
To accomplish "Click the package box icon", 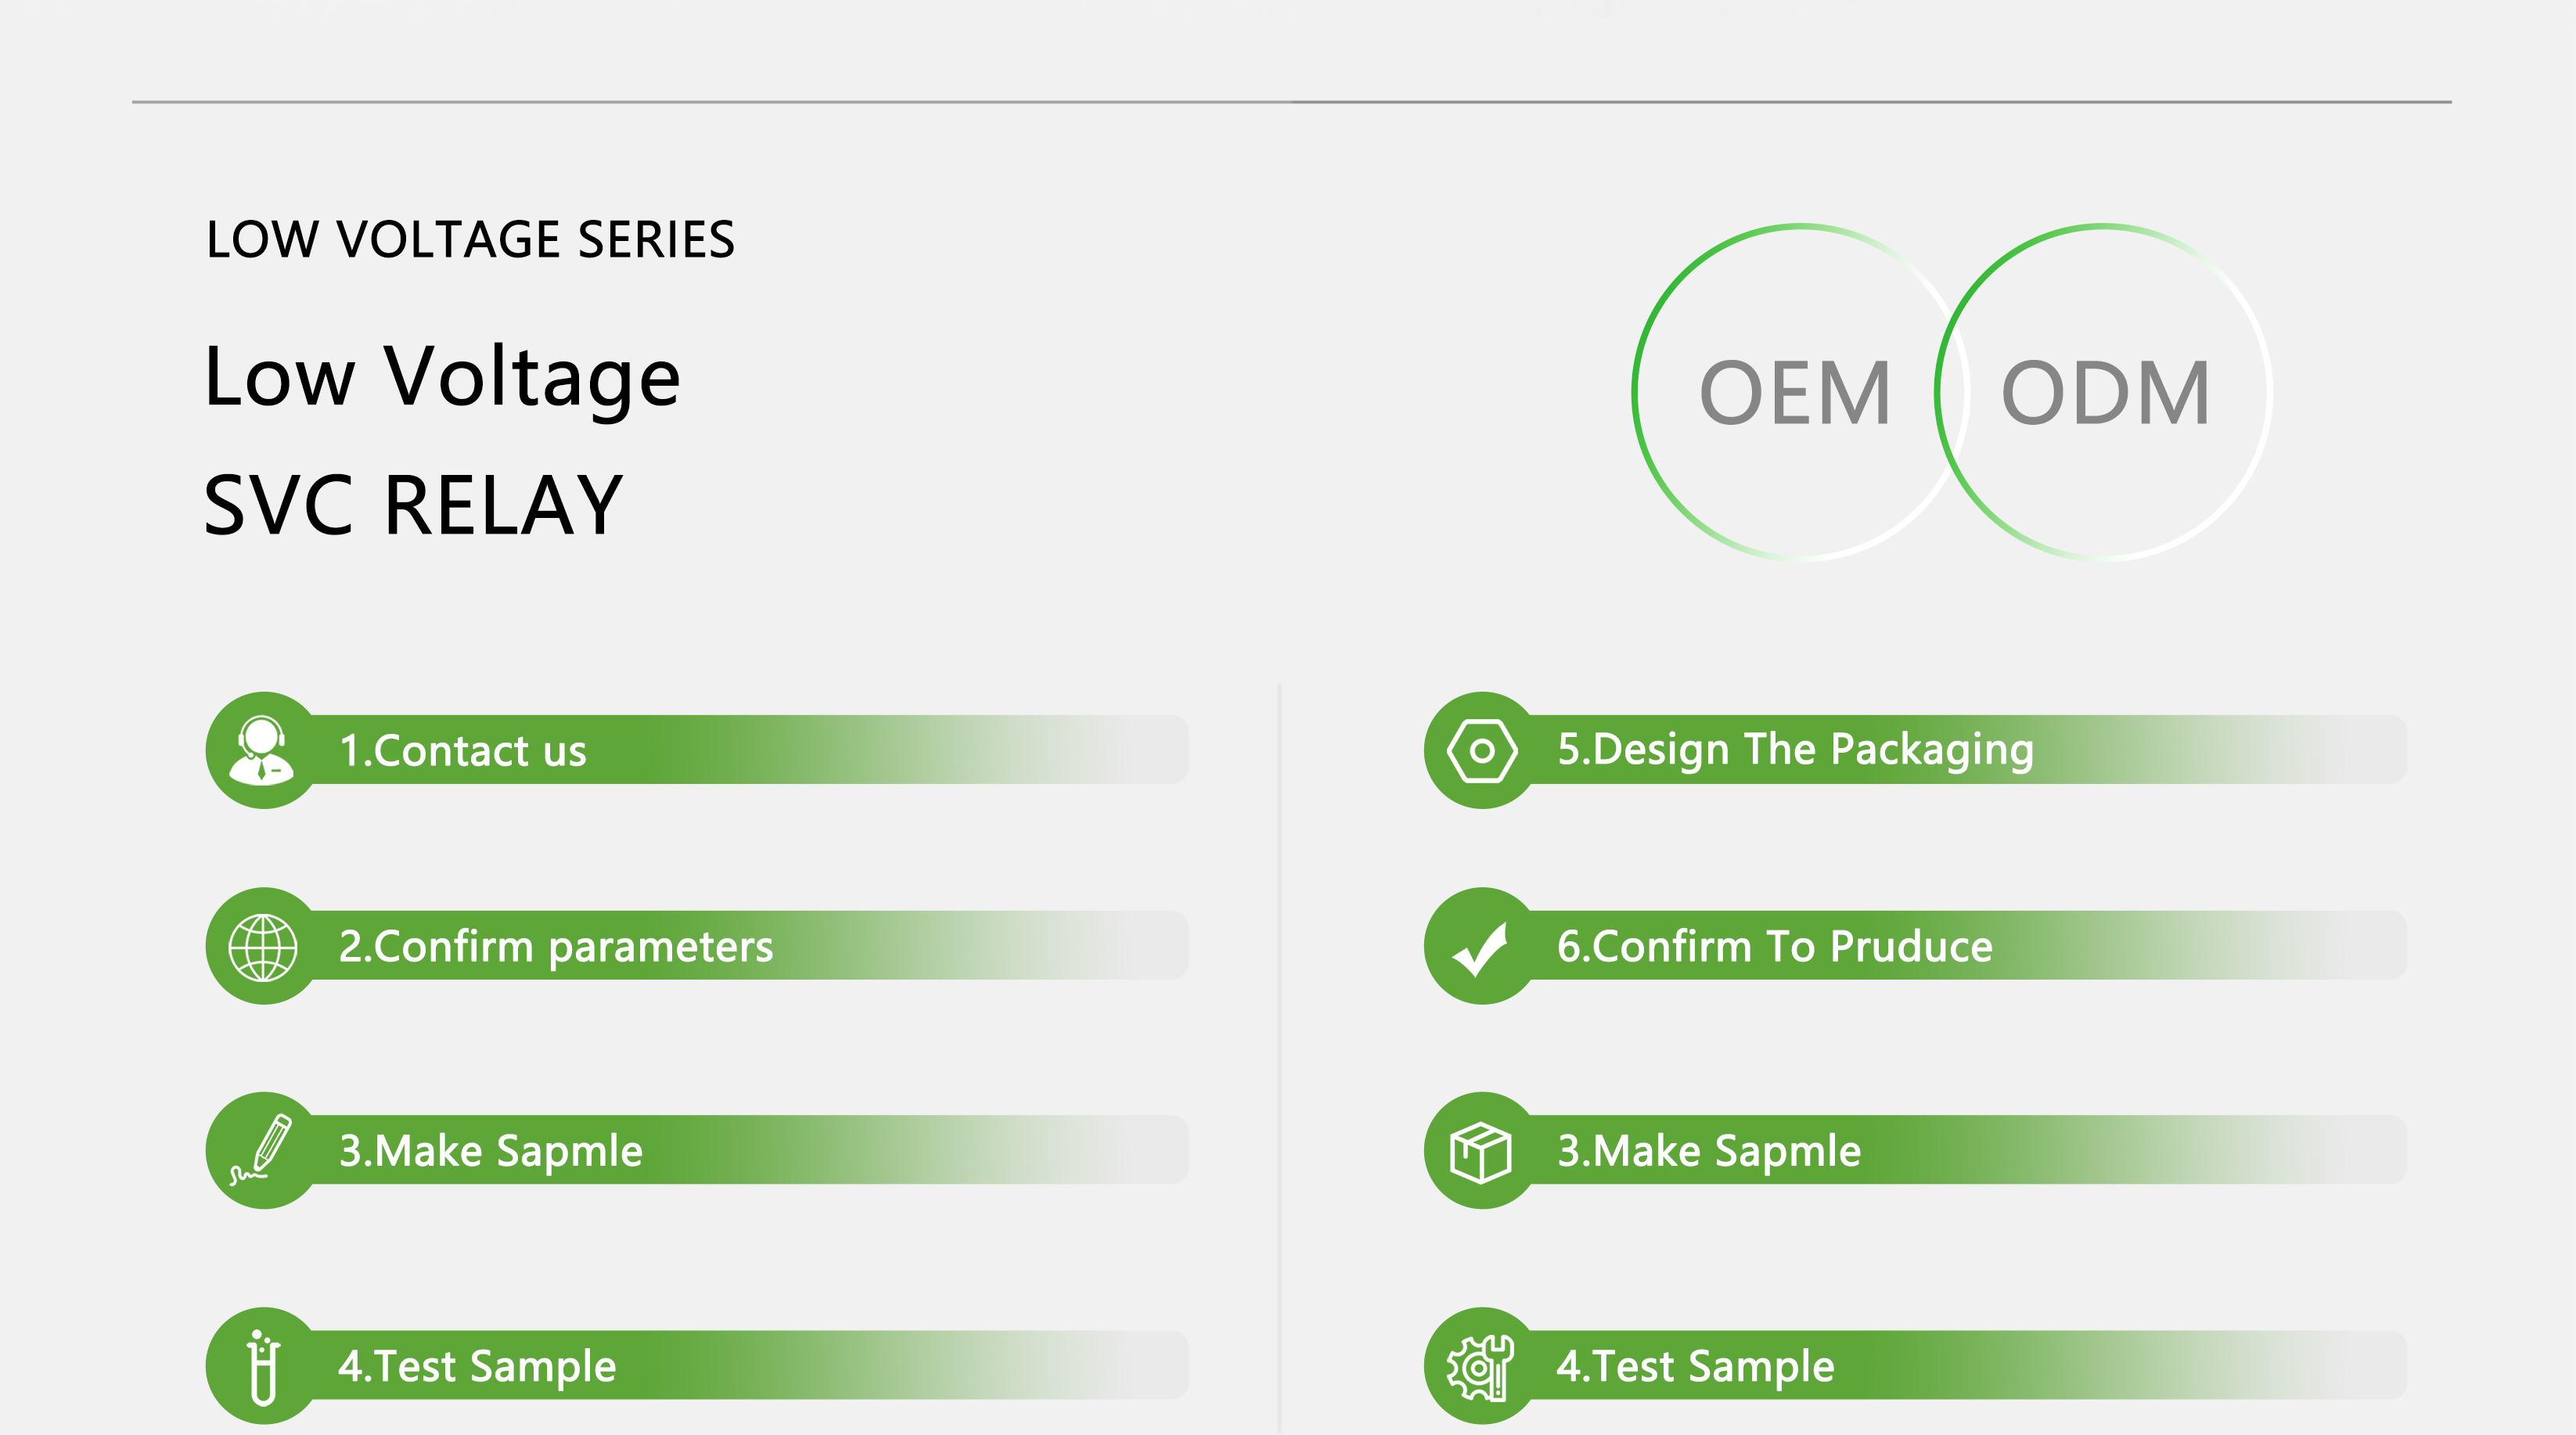I will (1480, 1152).
